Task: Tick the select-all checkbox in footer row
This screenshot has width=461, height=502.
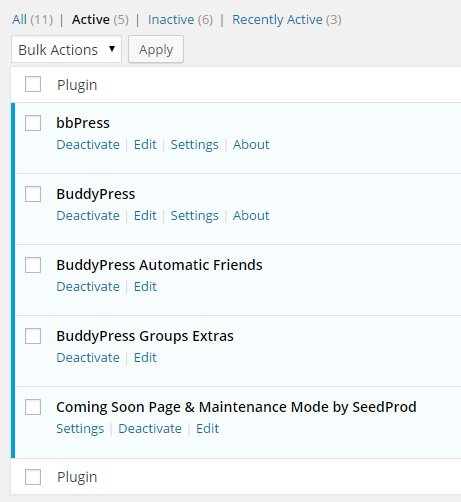Action: tap(33, 477)
